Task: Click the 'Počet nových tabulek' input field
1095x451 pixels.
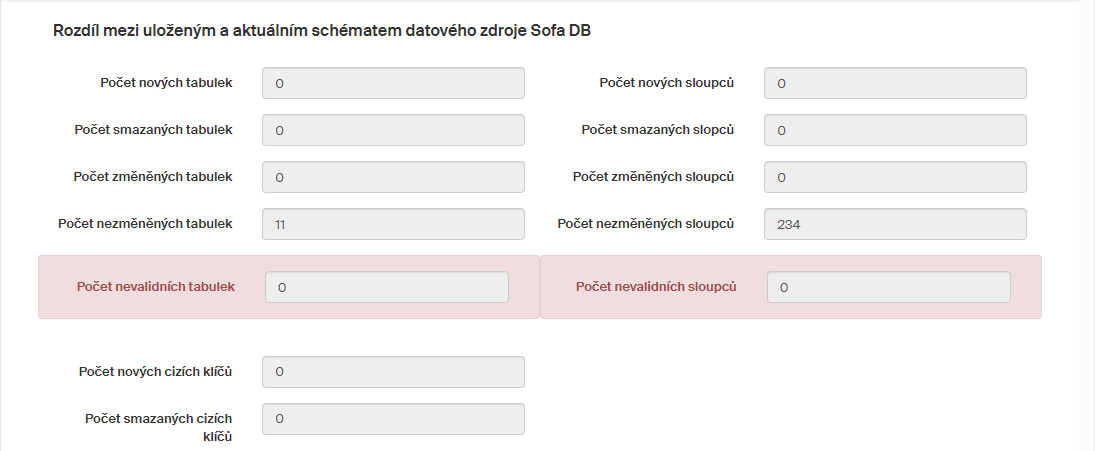Action: (x=393, y=83)
